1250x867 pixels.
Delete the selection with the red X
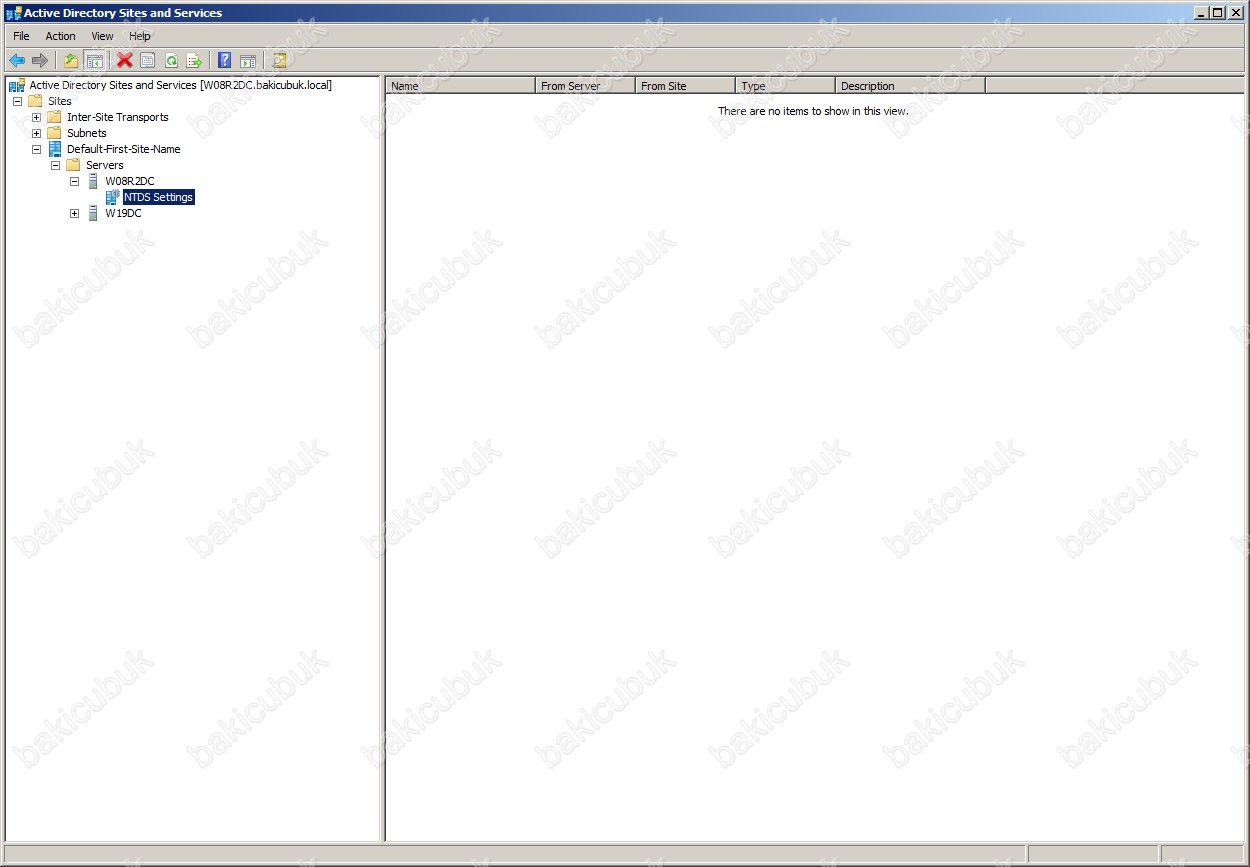[x=125, y=61]
